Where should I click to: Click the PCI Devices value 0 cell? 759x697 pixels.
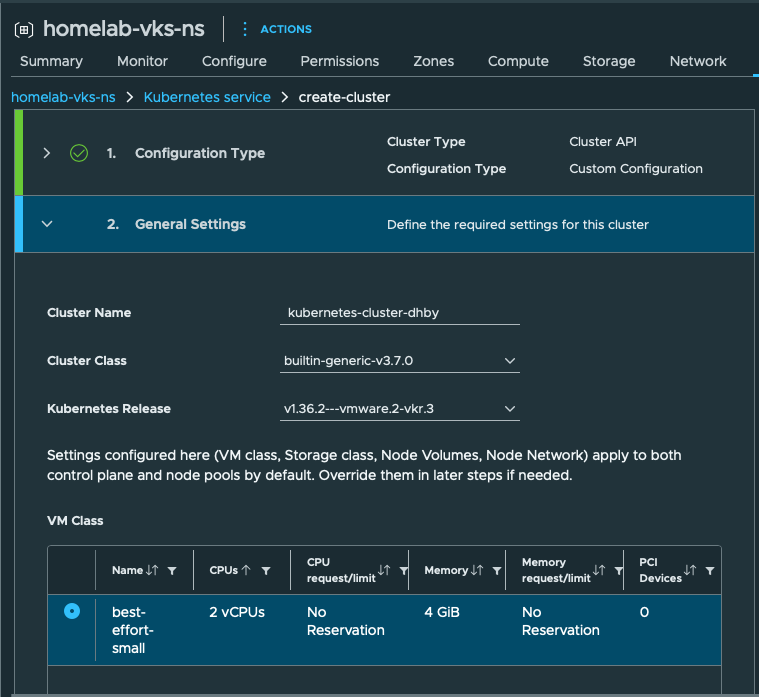click(644, 612)
